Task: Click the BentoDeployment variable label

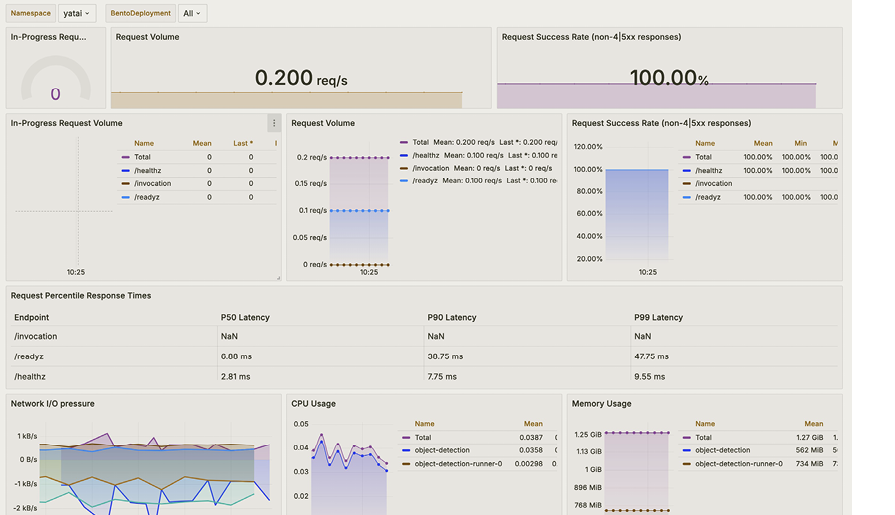Action: coord(140,13)
